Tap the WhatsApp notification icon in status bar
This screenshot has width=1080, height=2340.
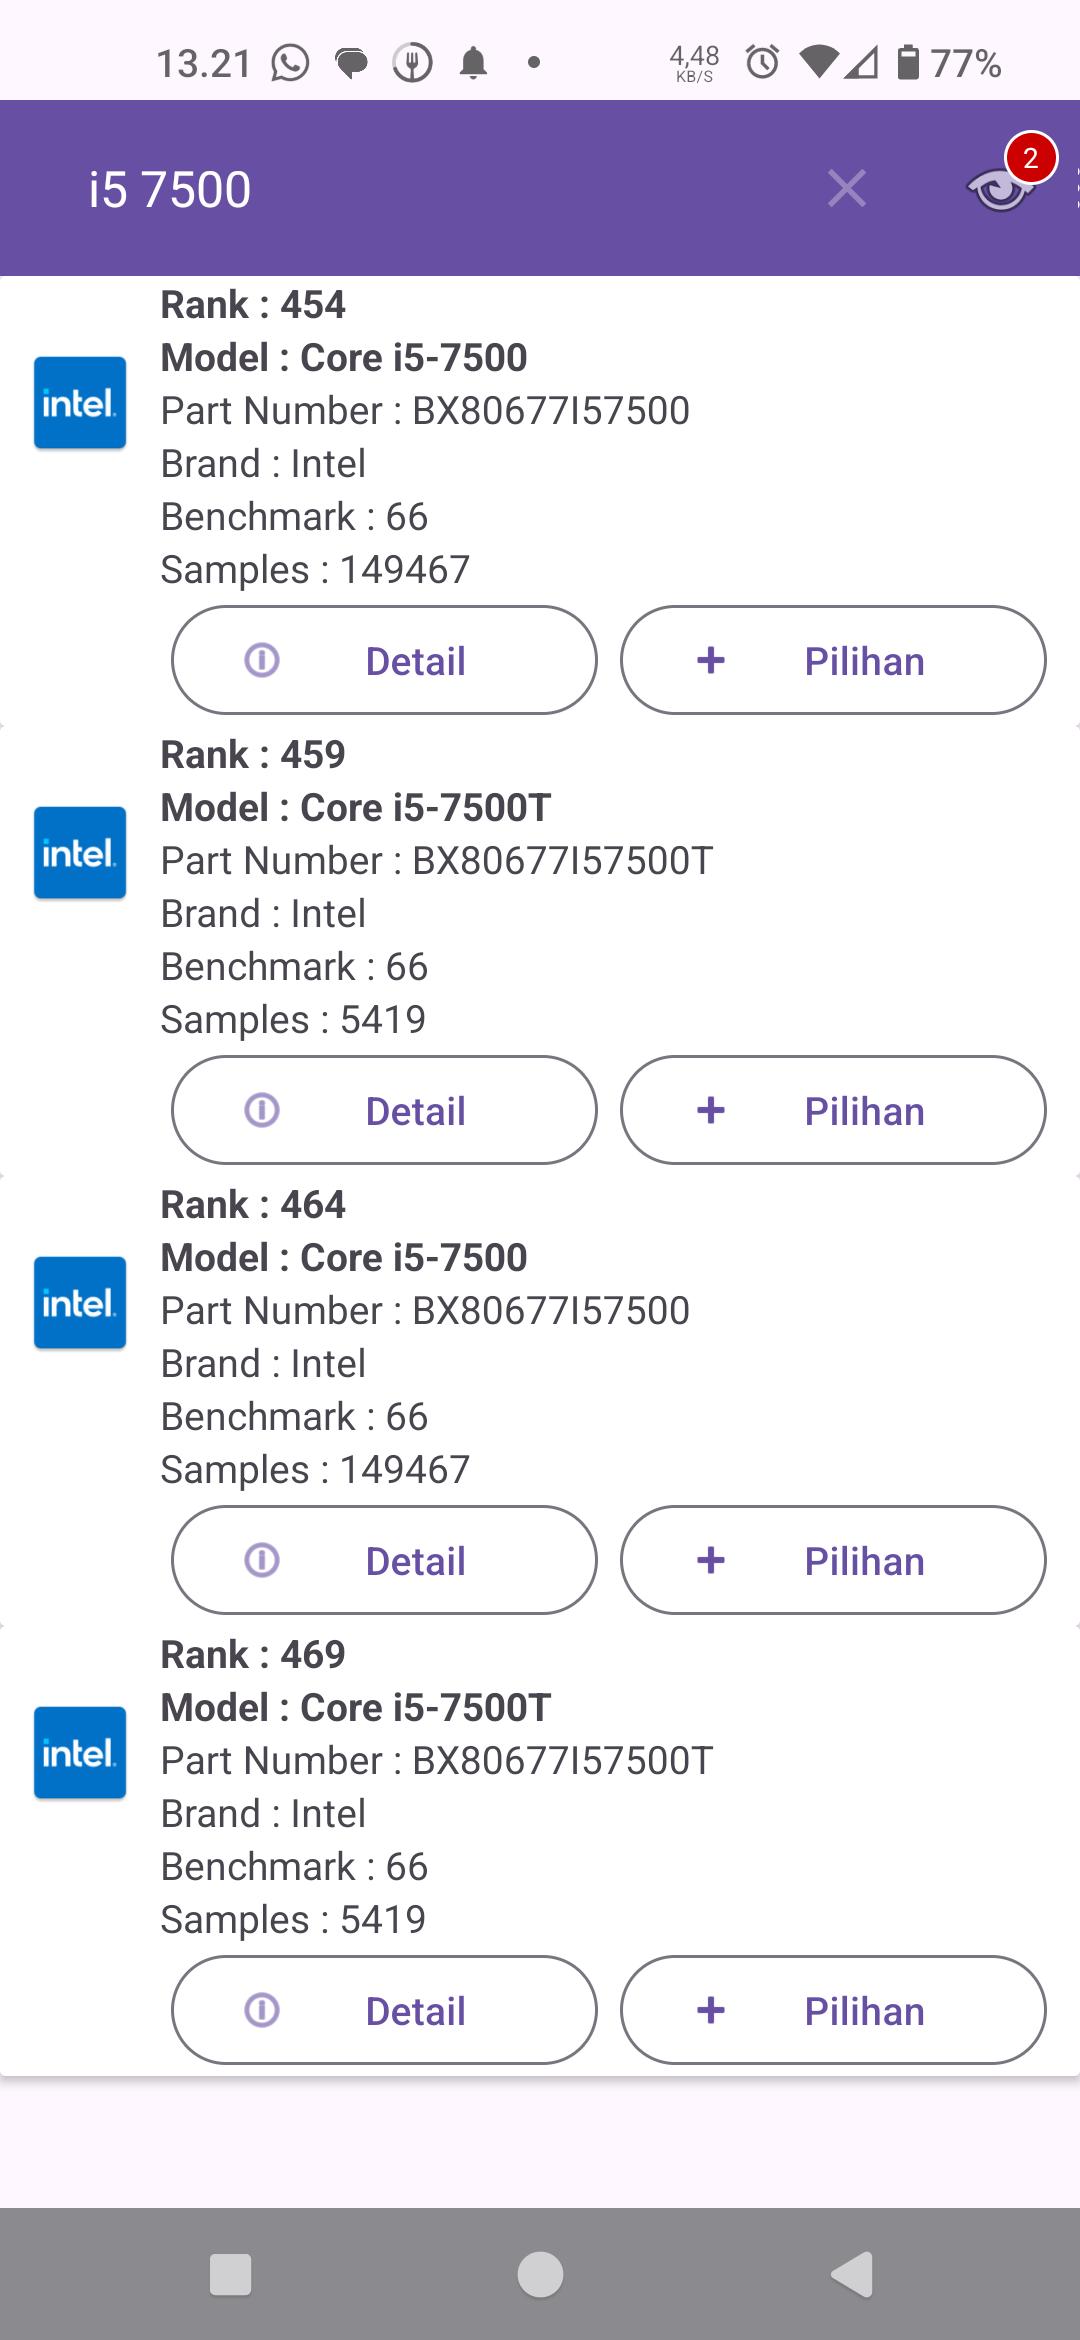(x=290, y=63)
